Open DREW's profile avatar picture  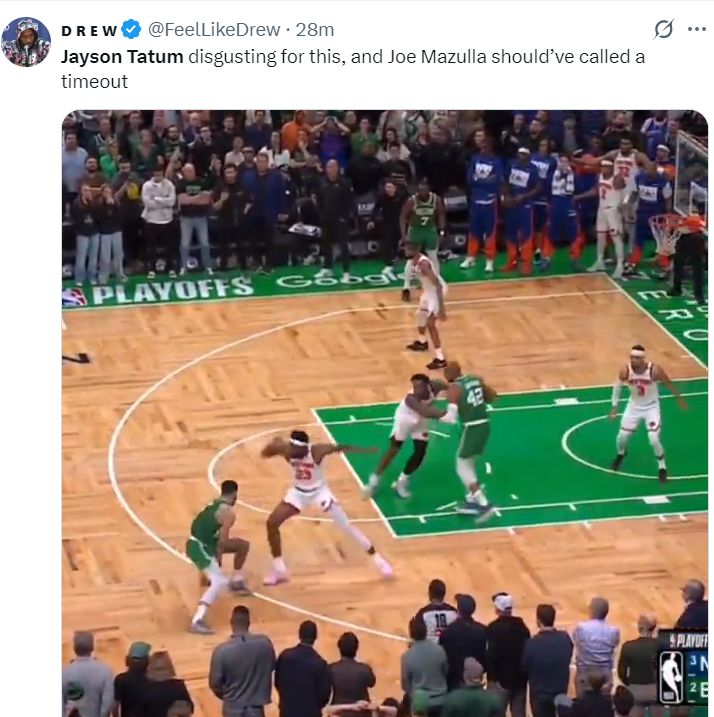point(26,42)
